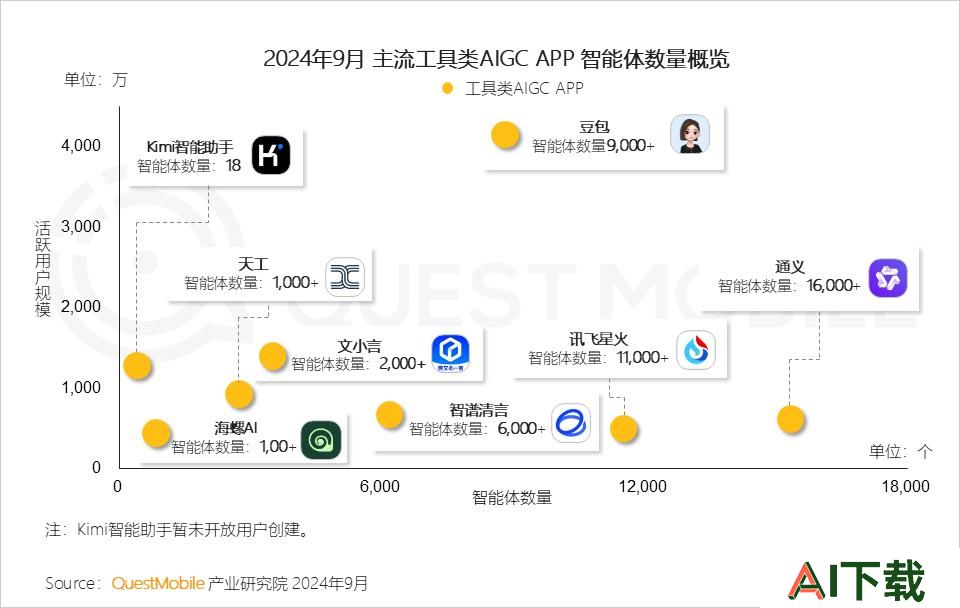Click the 产业研究院 2024年9月 source text
Screen dimensions: 960x608
(x=288, y=583)
